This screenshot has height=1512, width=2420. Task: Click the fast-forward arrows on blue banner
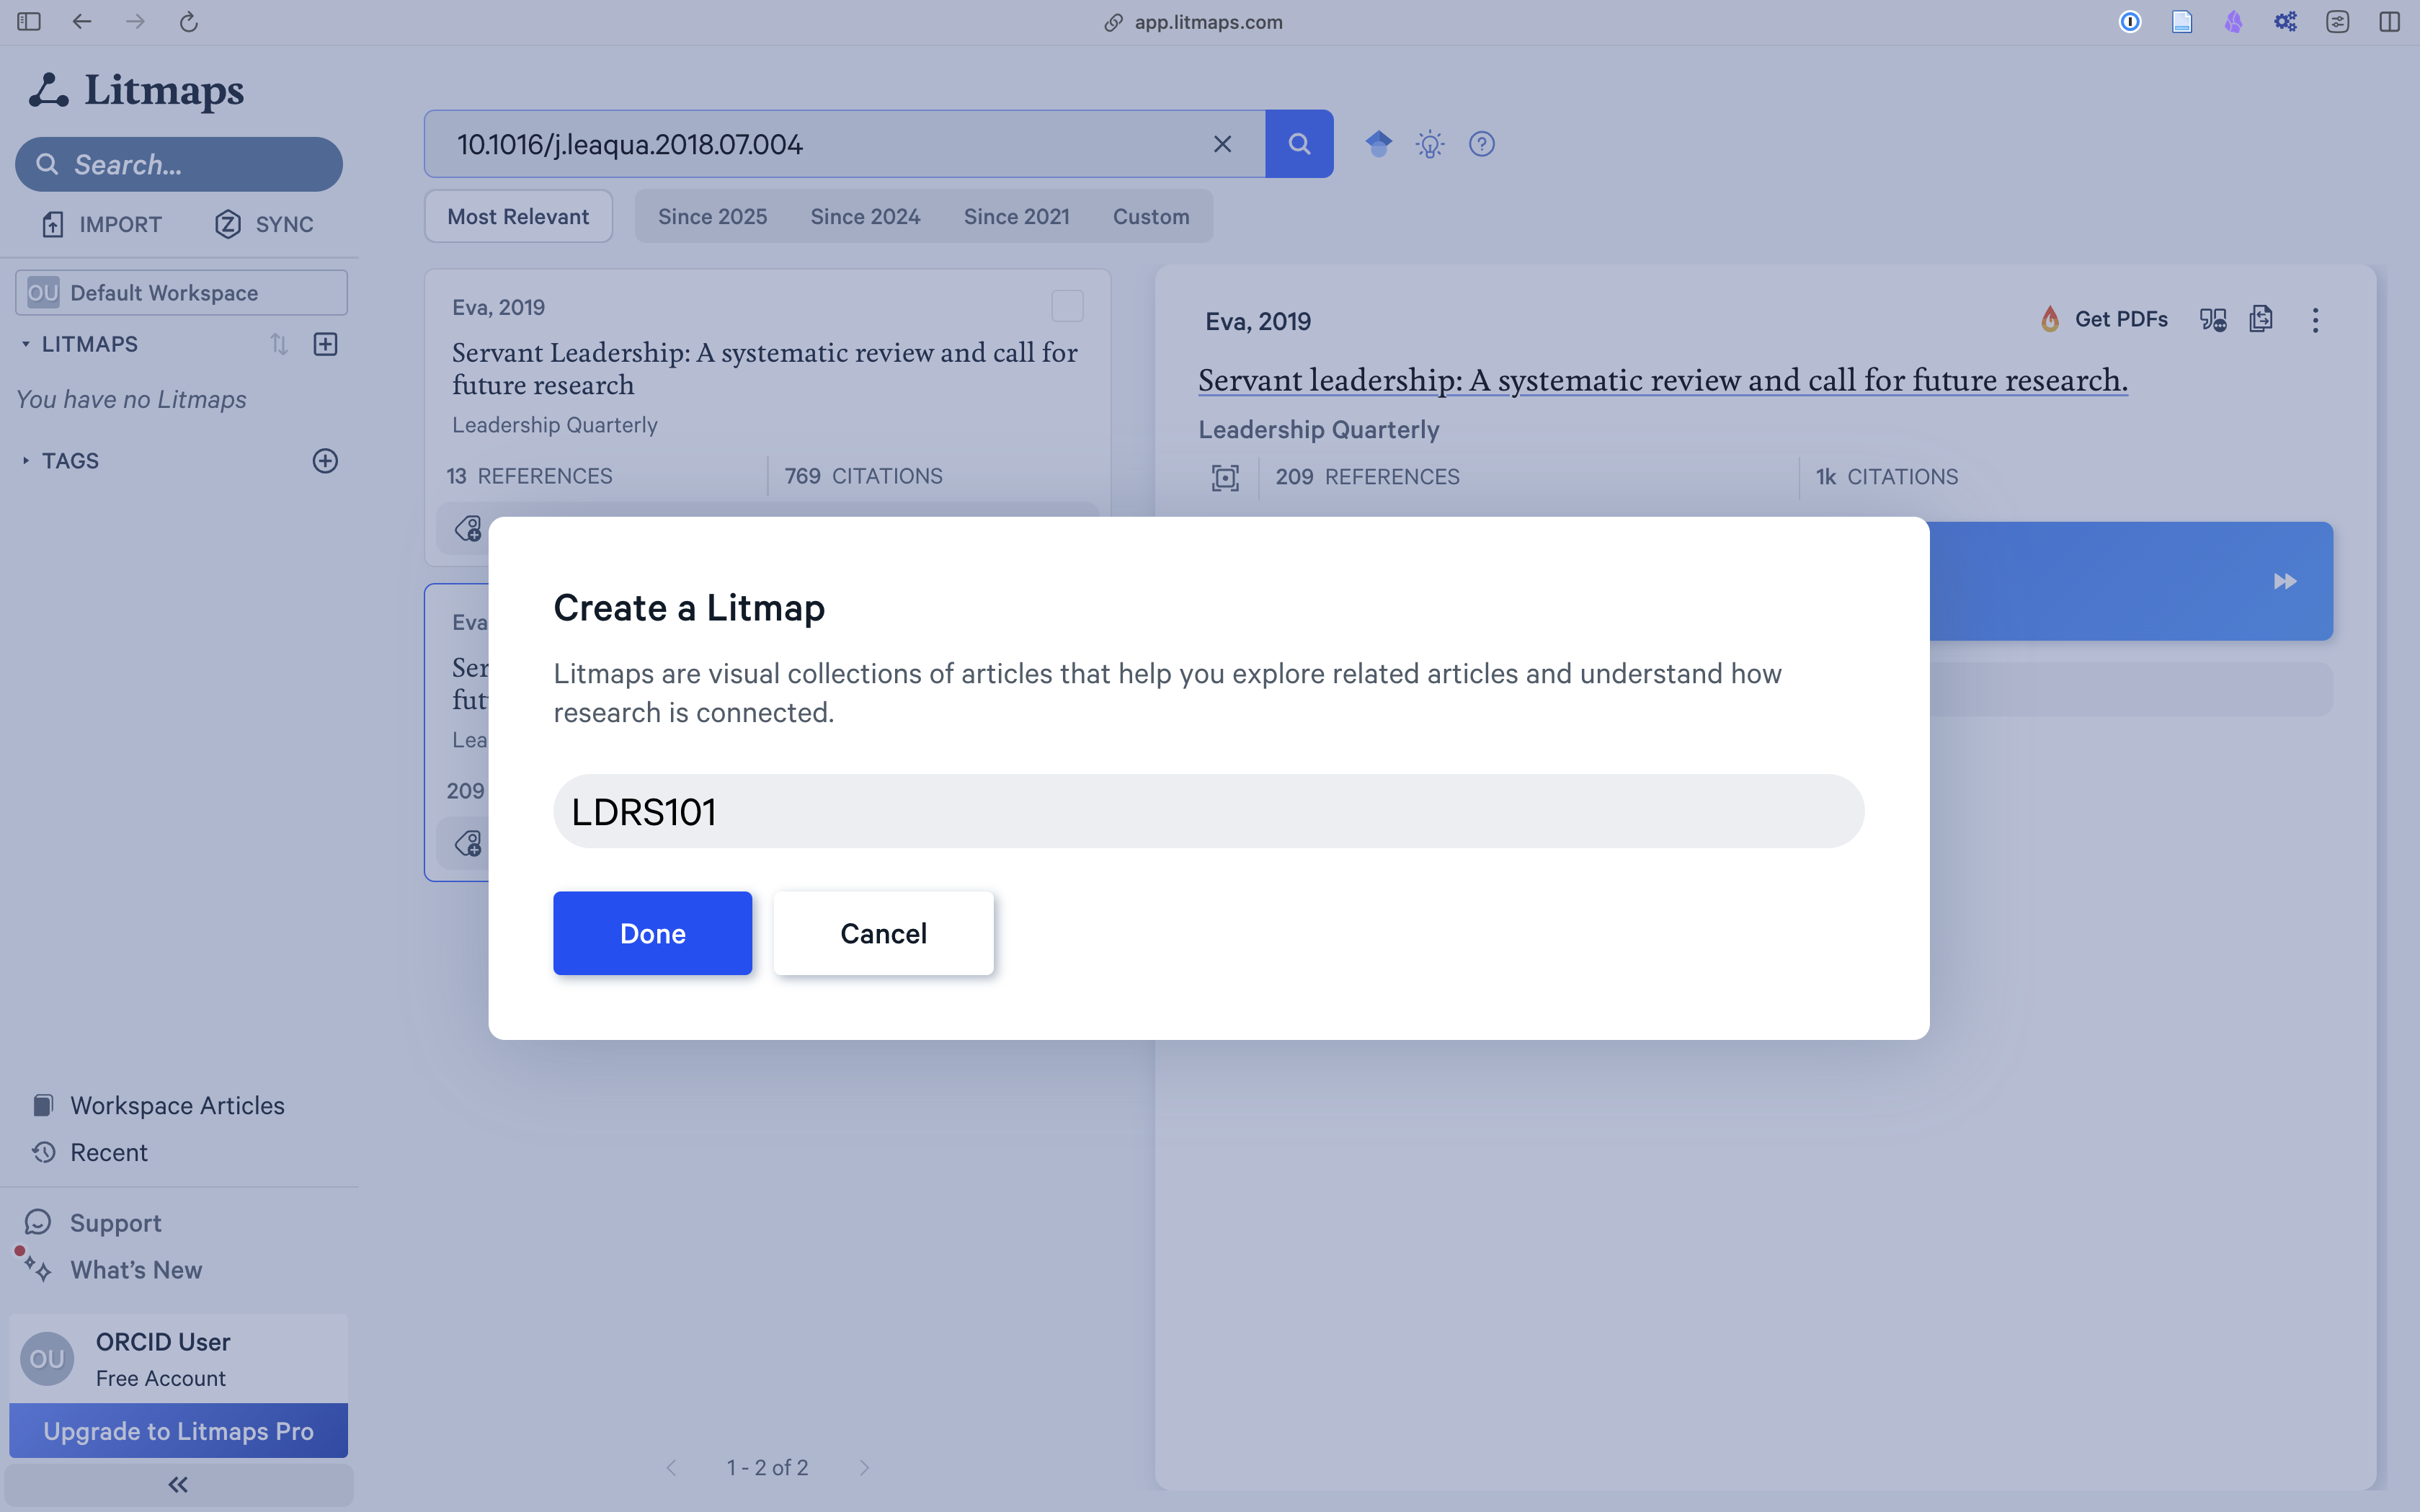2284,581
